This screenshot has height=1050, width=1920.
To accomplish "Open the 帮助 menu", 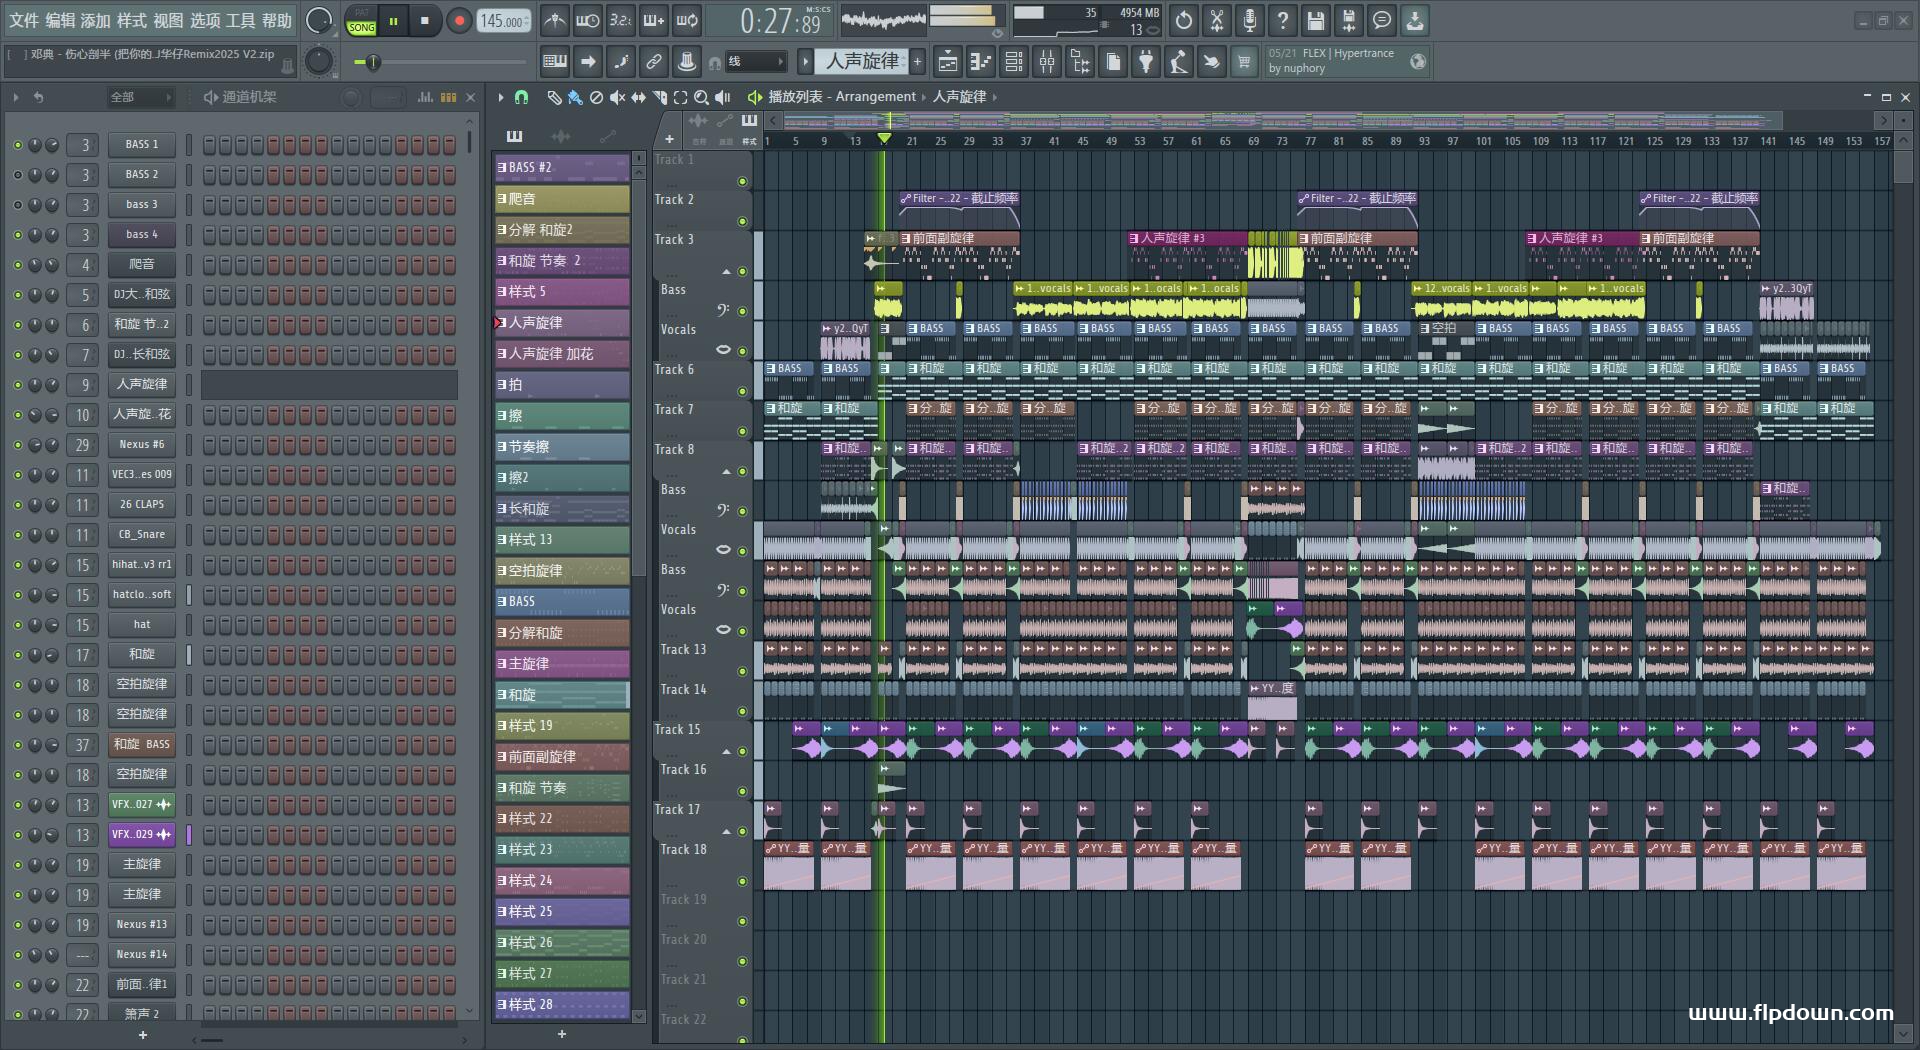I will [x=277, y=20].
